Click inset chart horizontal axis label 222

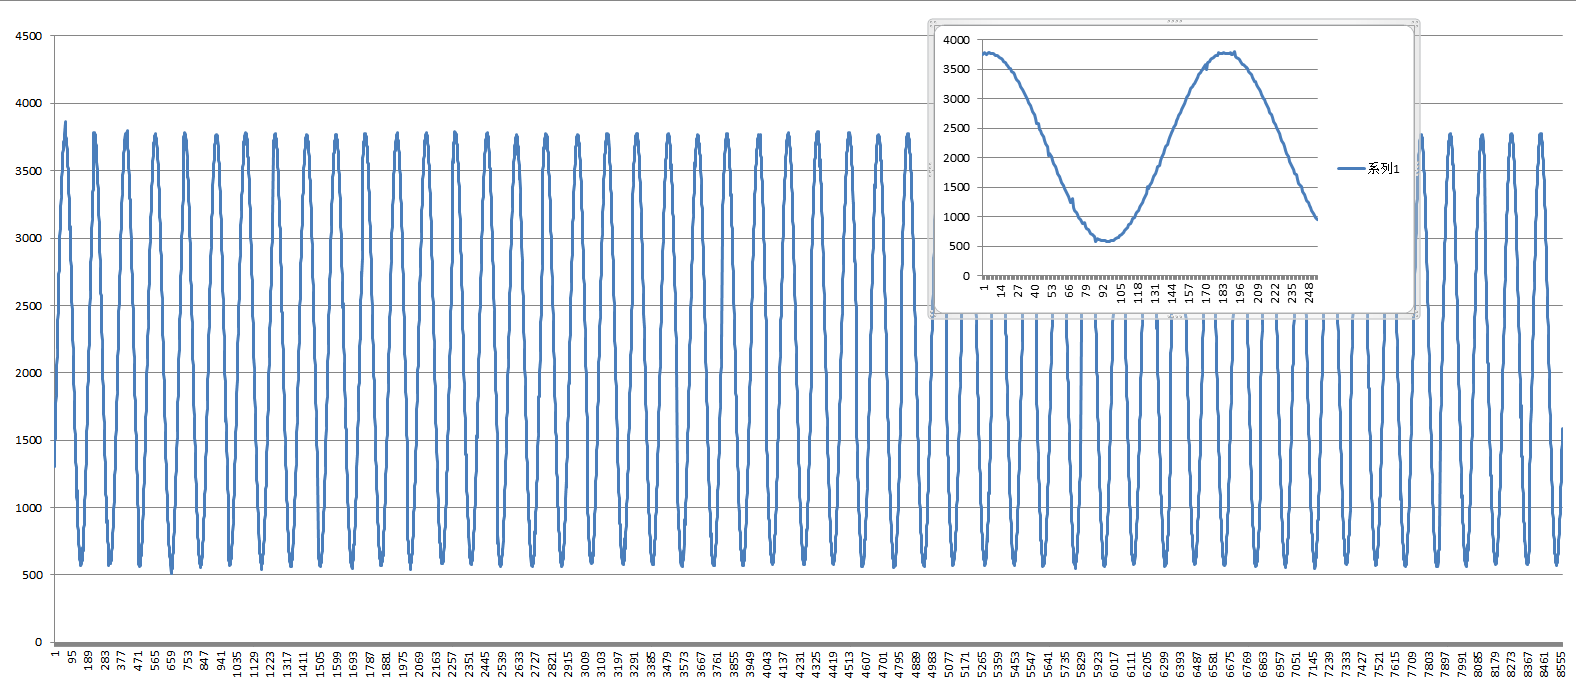coord(1275,292)
